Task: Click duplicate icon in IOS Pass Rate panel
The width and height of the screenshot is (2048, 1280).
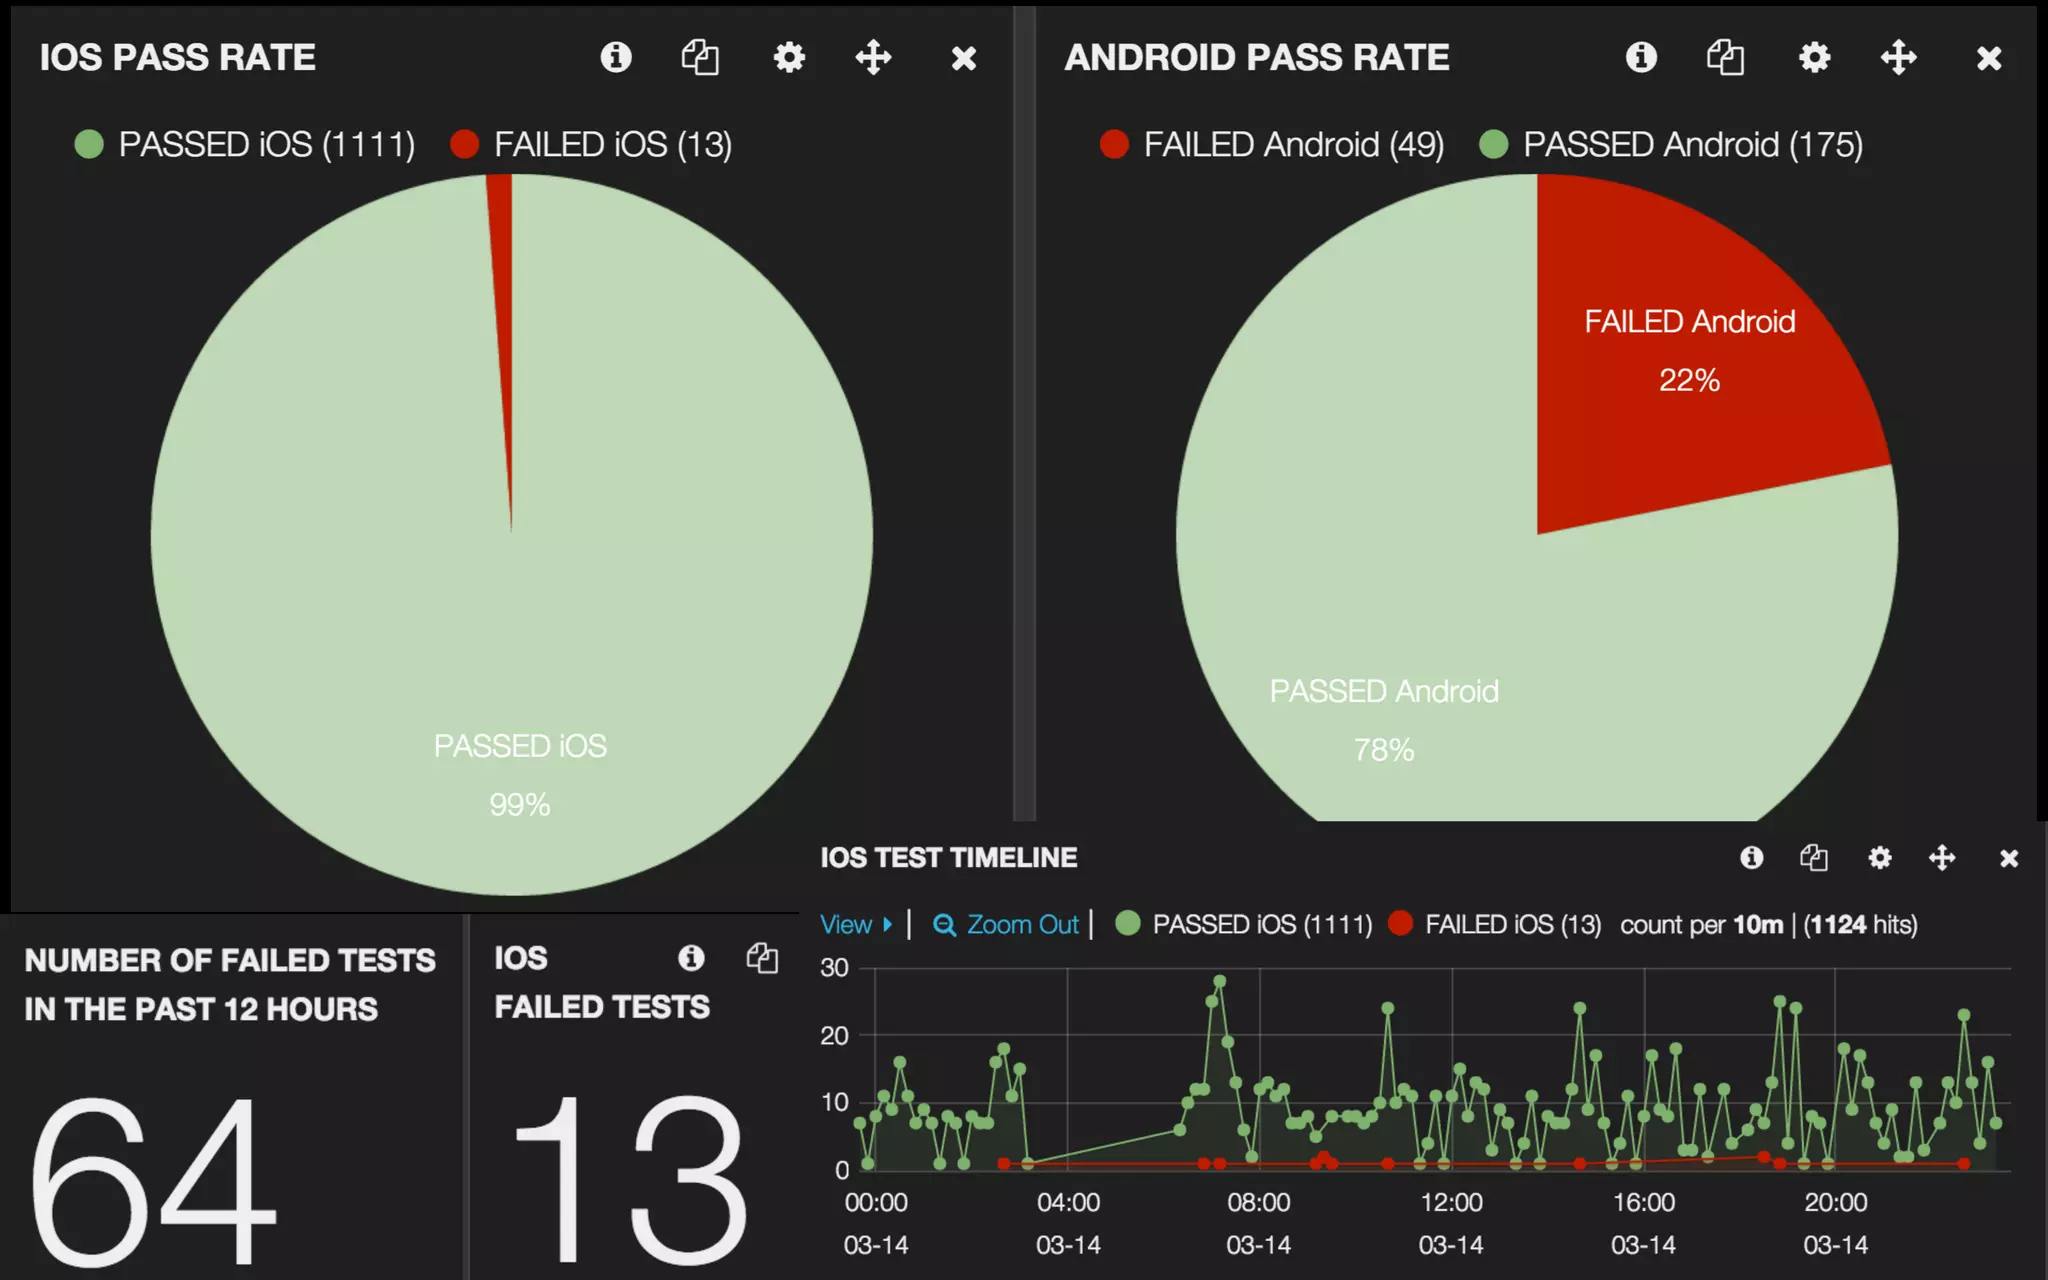Action: pos(700,57)
